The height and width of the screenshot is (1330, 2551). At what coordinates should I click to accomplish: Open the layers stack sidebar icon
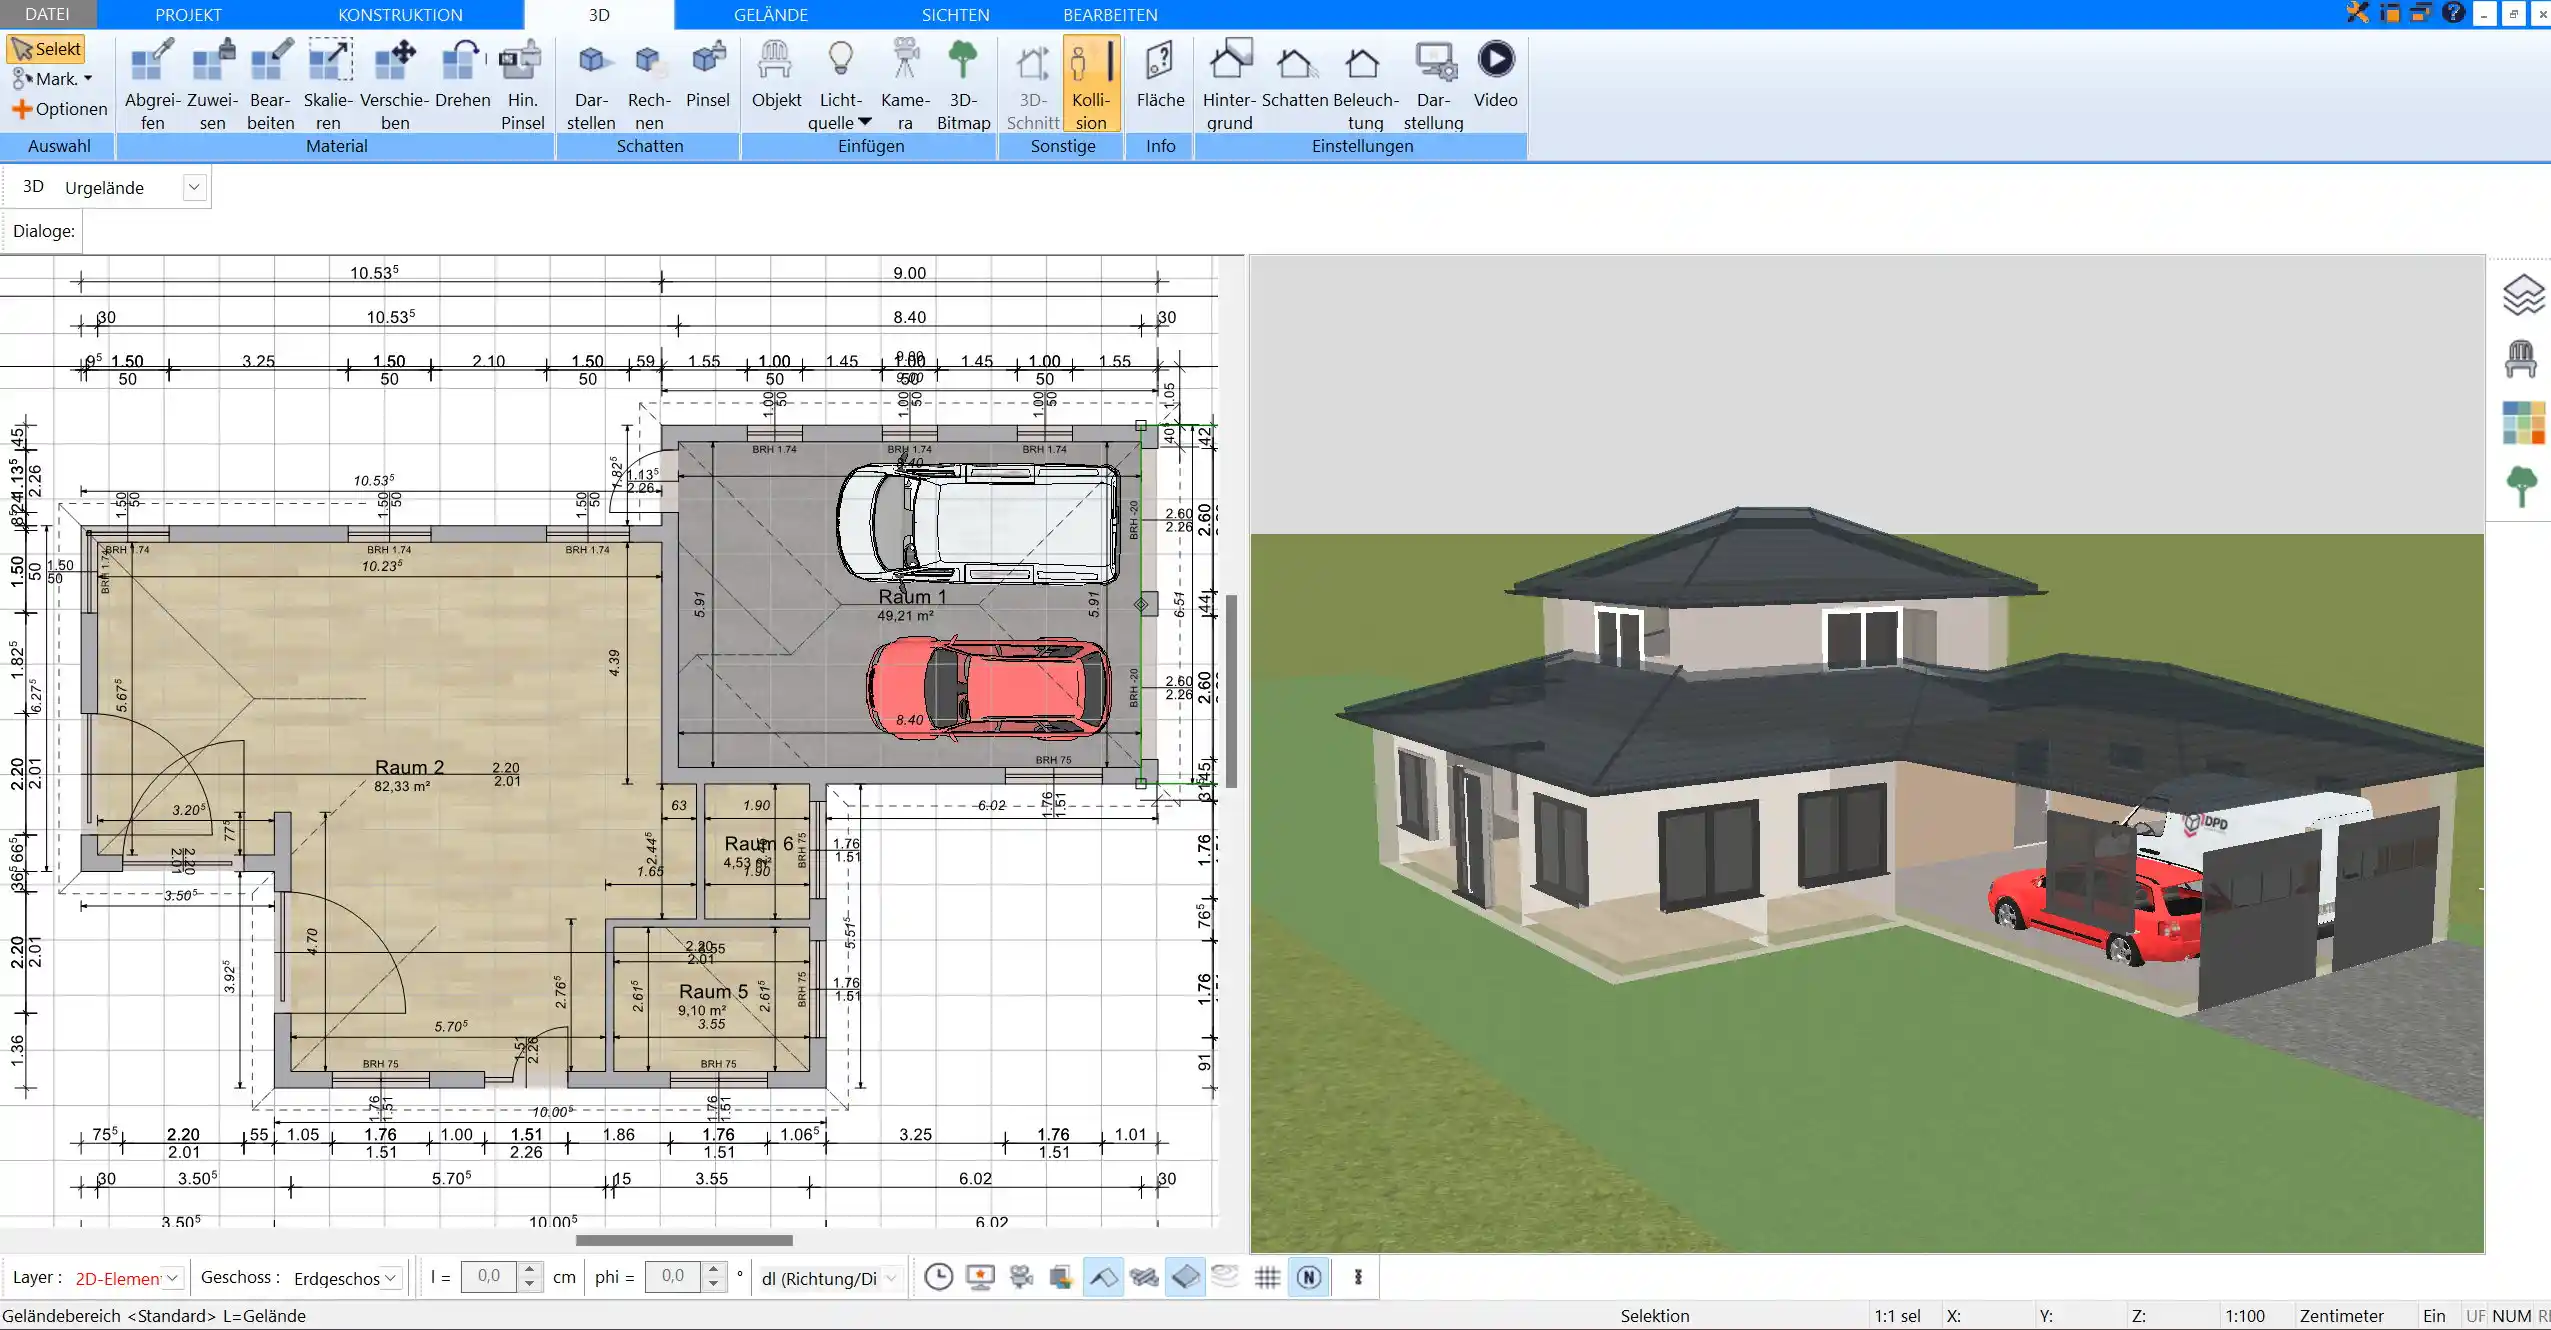[2522, 295]
